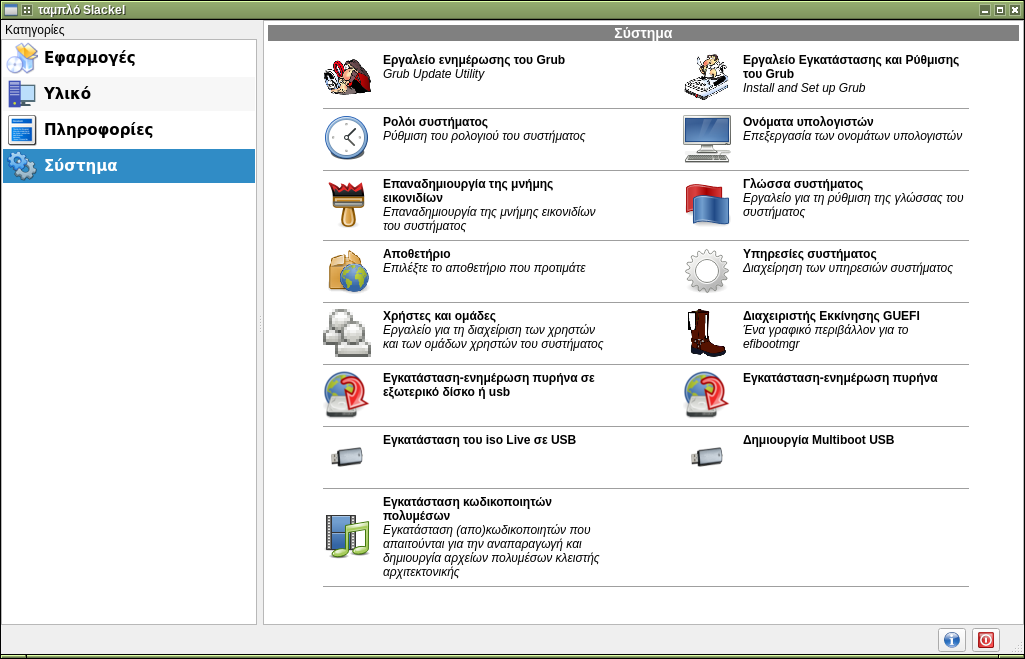Click the Αποθετήριο repository box icon
Viewport: 1025px width, 659px height.
click(x=347, y=271)
